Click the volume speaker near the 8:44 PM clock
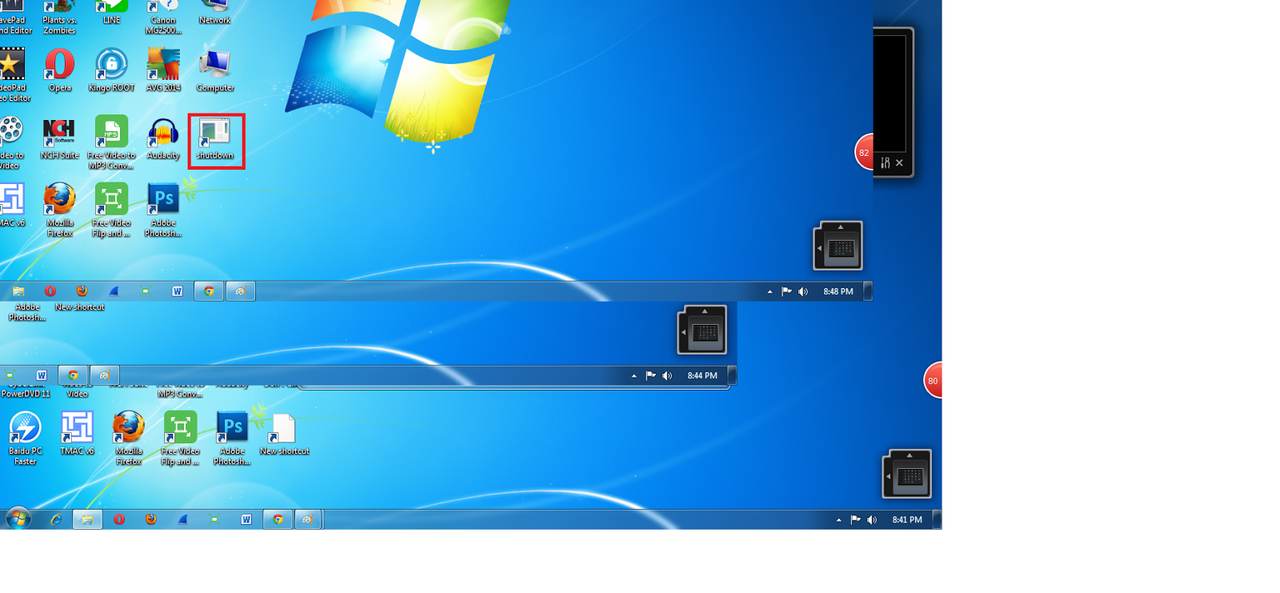Image resolution: width=1280 pixels, height=593 pixels. click(x=667, y=376)
